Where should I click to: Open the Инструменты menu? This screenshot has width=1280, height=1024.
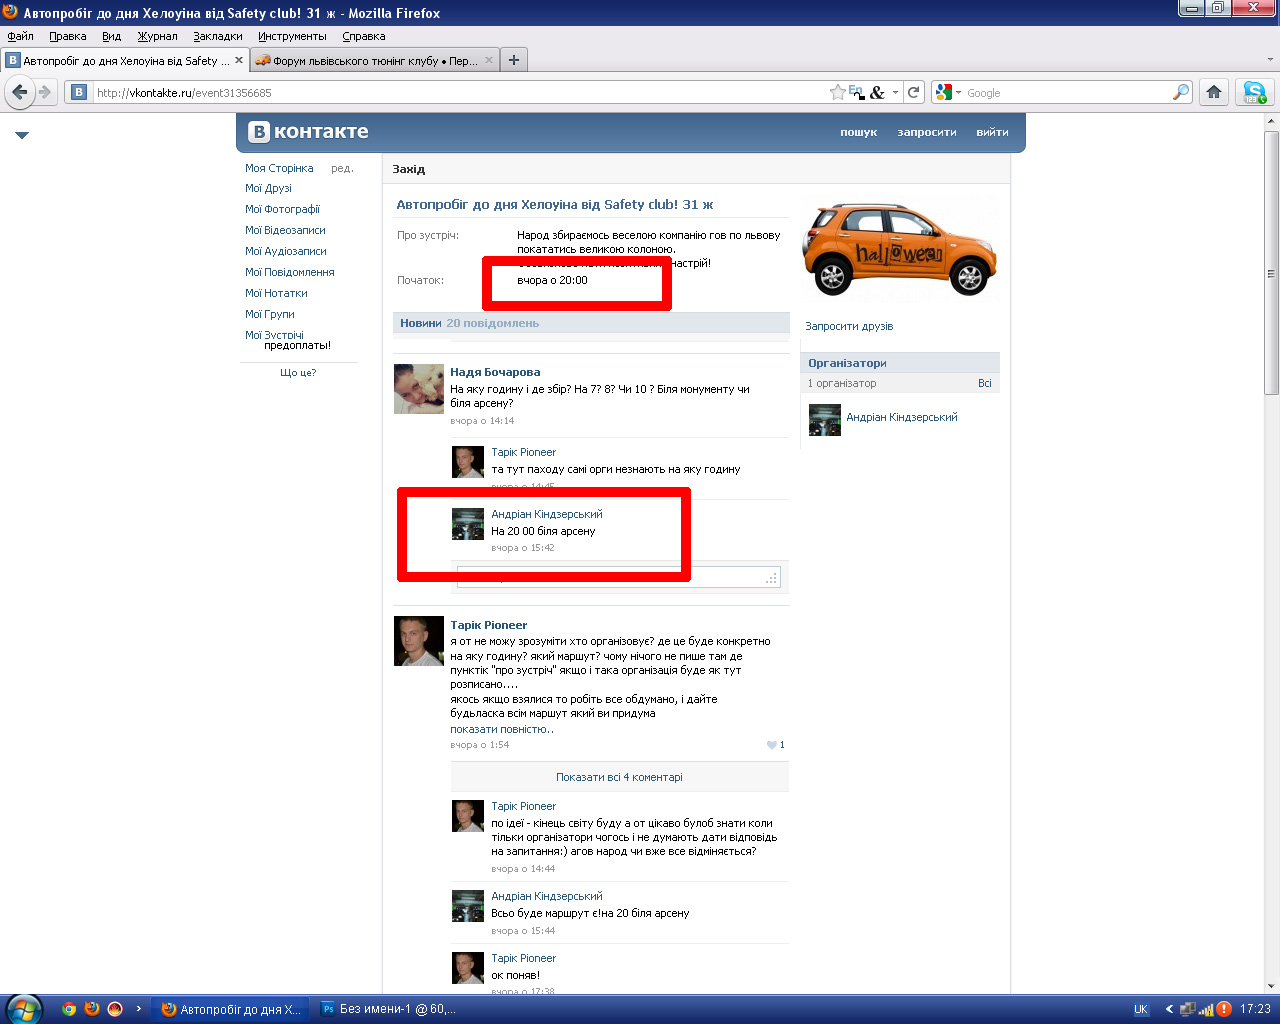[x=292, y=36]
